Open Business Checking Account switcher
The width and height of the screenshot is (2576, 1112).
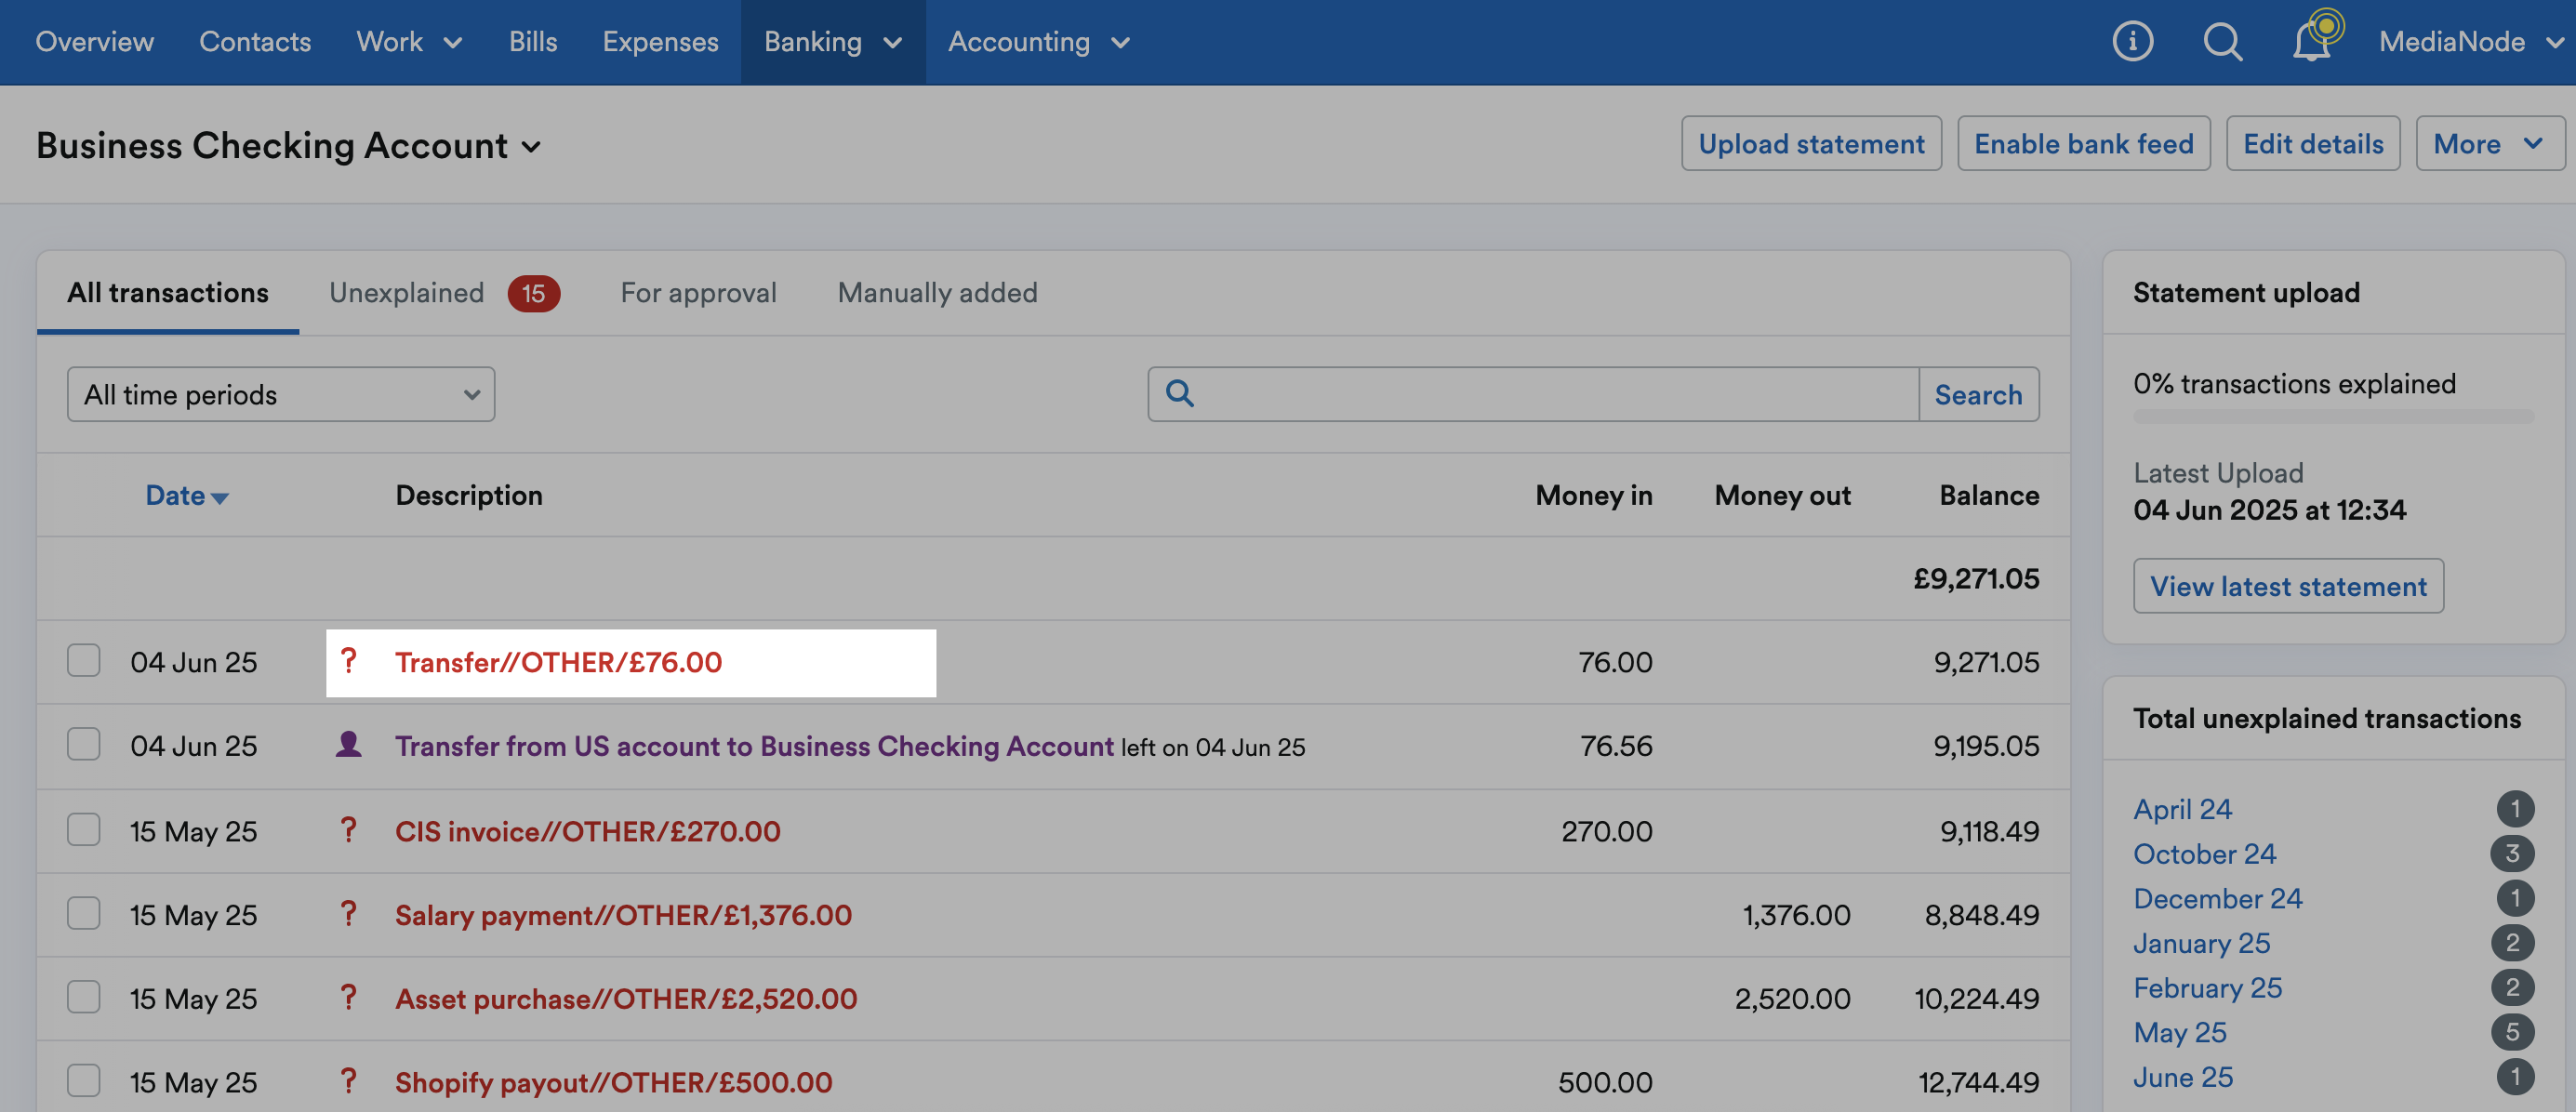point(289,146)
